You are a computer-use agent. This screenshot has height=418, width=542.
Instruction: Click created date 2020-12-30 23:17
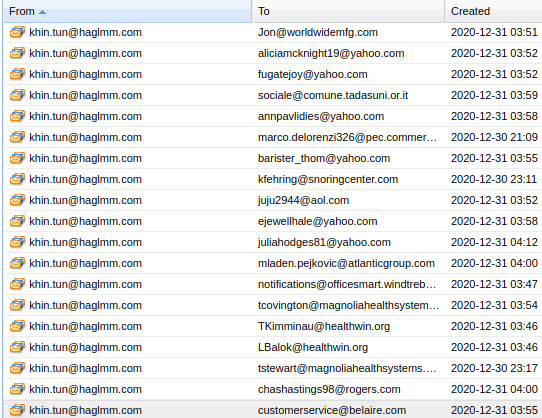tap(494, 368)
